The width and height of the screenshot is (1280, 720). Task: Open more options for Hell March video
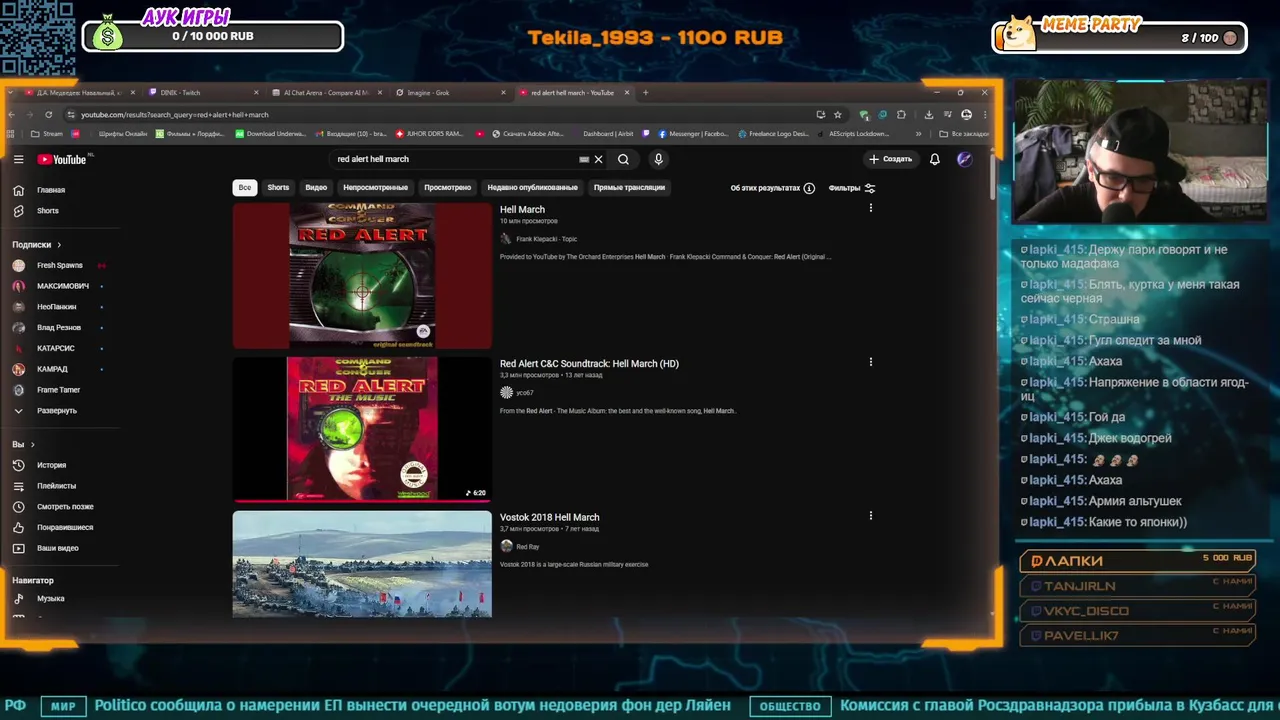tap(870, 208)
